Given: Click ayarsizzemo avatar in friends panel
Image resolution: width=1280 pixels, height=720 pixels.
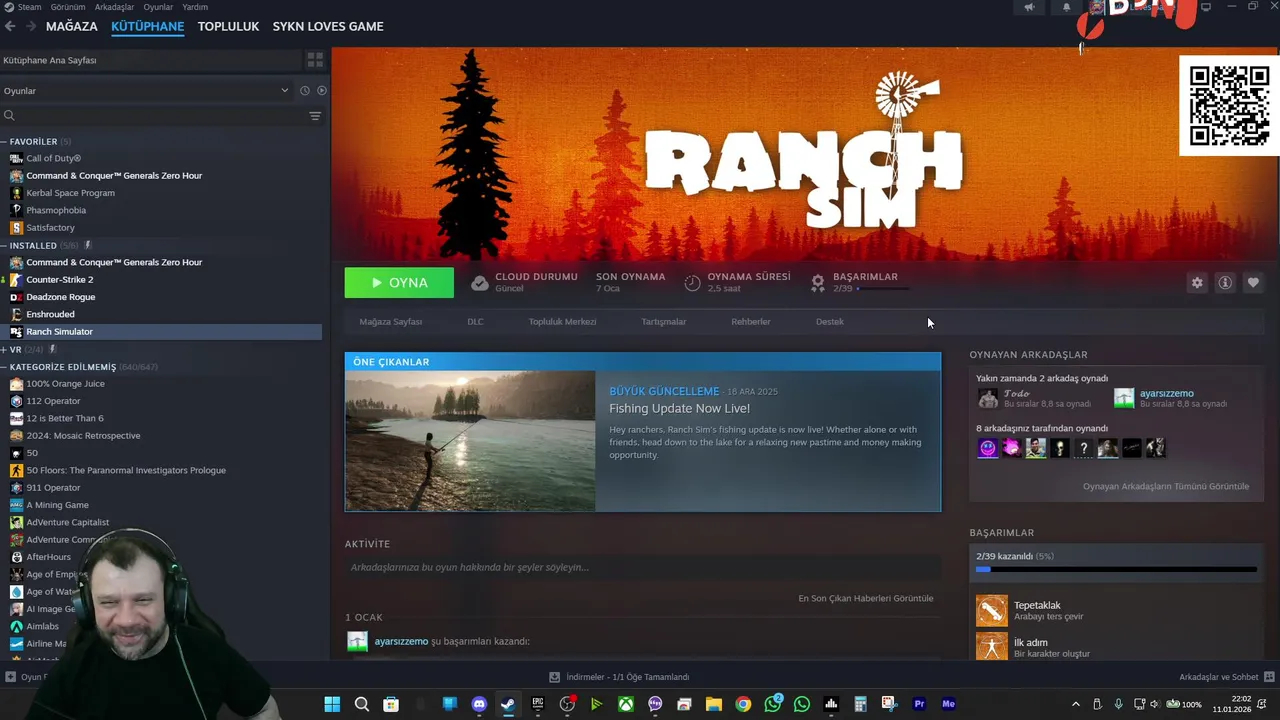Looking at the screenshot, I should 1124,398.
